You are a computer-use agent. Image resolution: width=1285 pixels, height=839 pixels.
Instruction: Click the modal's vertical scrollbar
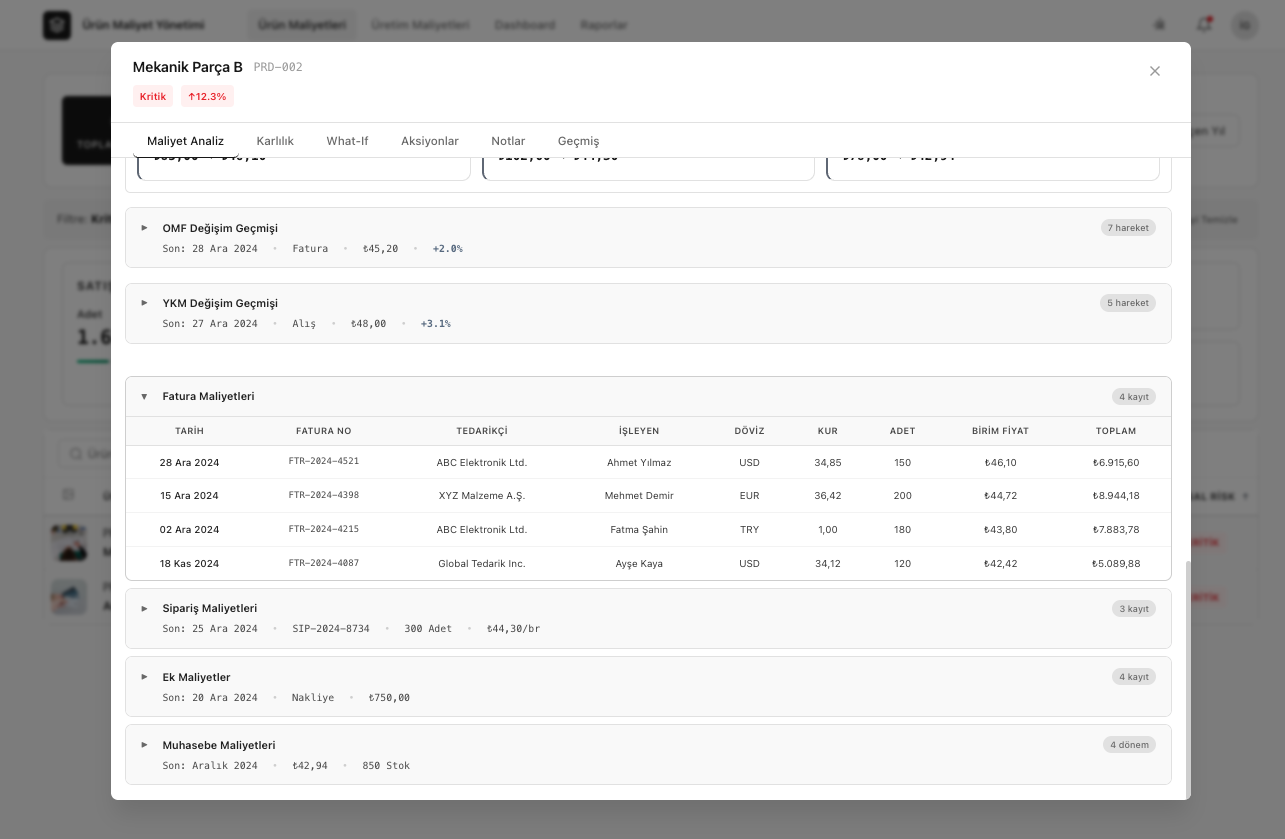tap(1187, 678)
